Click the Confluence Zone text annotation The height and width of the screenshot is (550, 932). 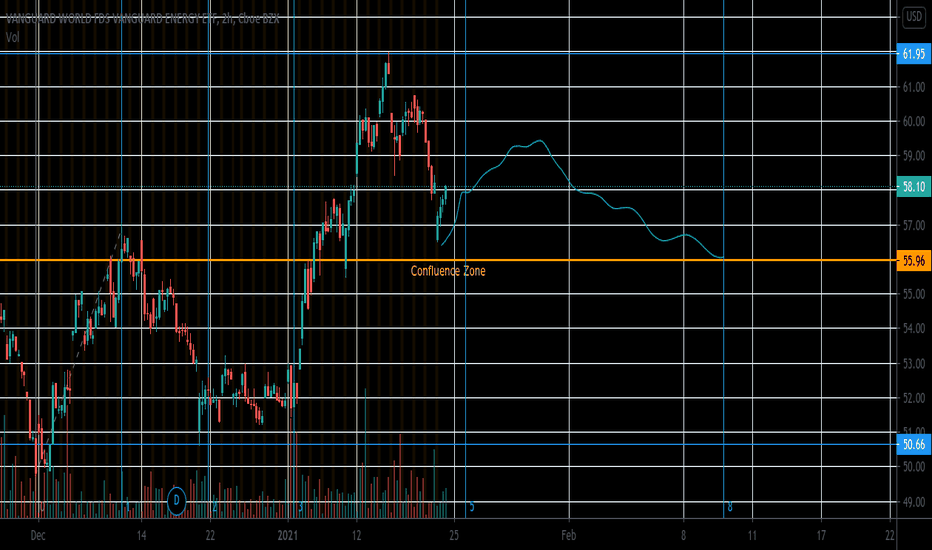(x=448, y=271)
